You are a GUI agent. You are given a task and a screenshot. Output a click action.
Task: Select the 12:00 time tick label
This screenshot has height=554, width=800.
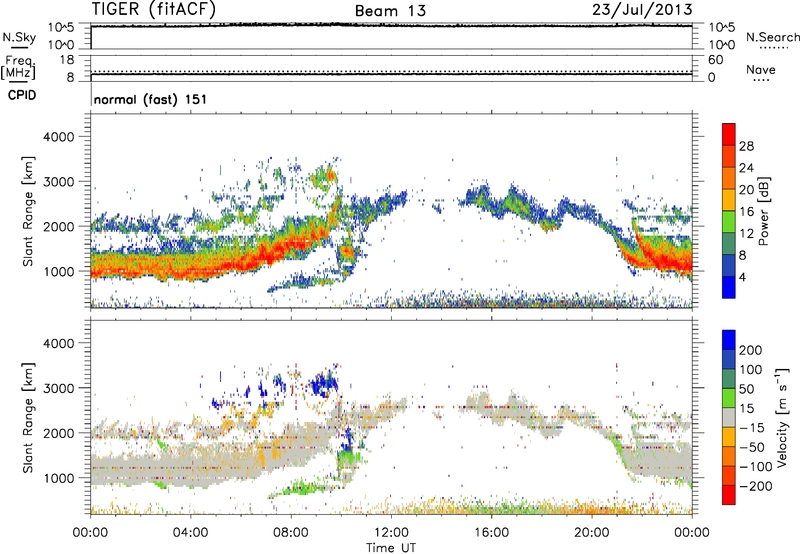pyautogui.click(x=391, y=533)
